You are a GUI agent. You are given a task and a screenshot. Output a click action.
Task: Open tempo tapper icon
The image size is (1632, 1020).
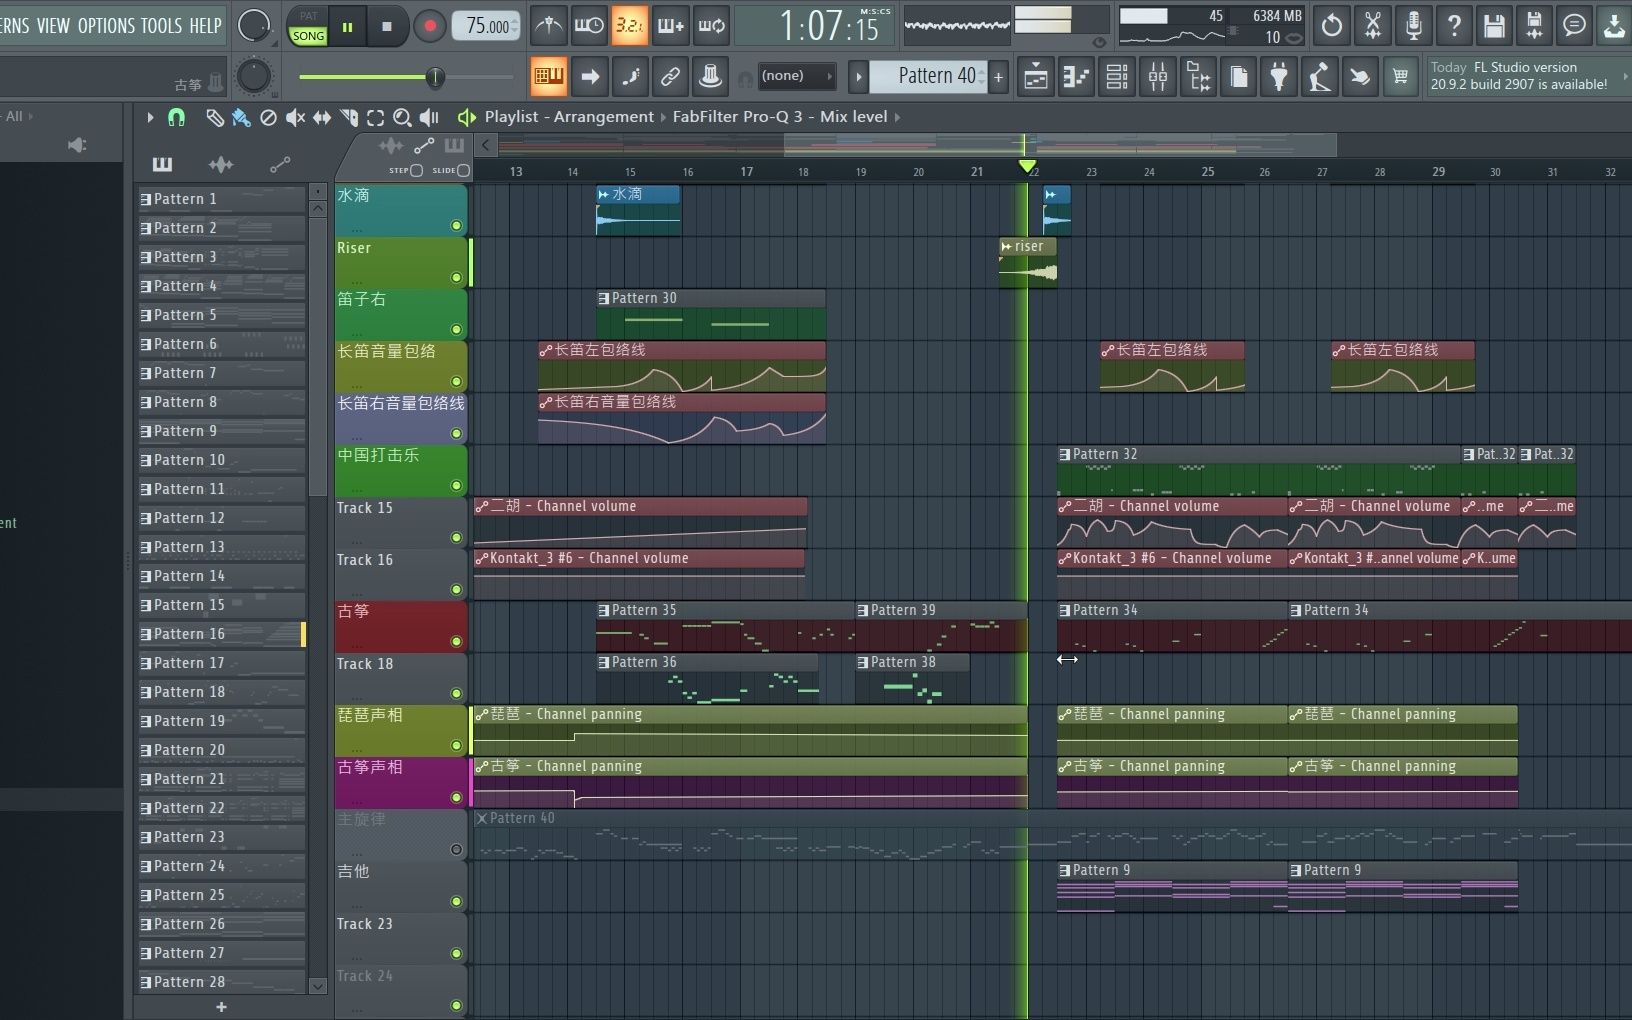(x=1320, y=76)
